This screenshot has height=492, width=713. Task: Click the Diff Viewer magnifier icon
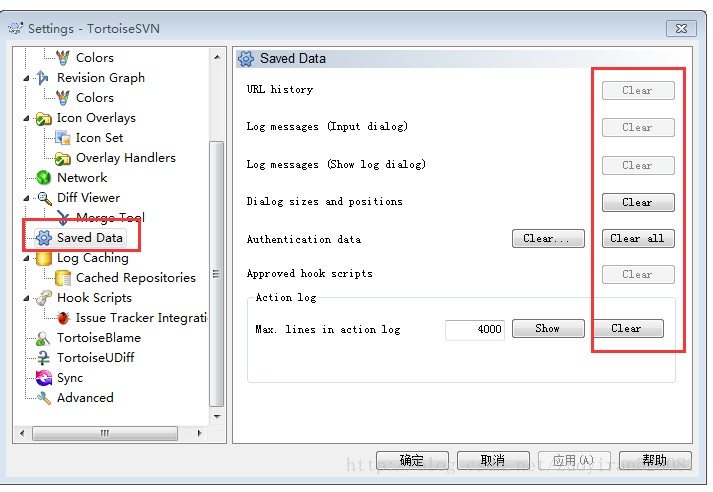coord(44,198)
